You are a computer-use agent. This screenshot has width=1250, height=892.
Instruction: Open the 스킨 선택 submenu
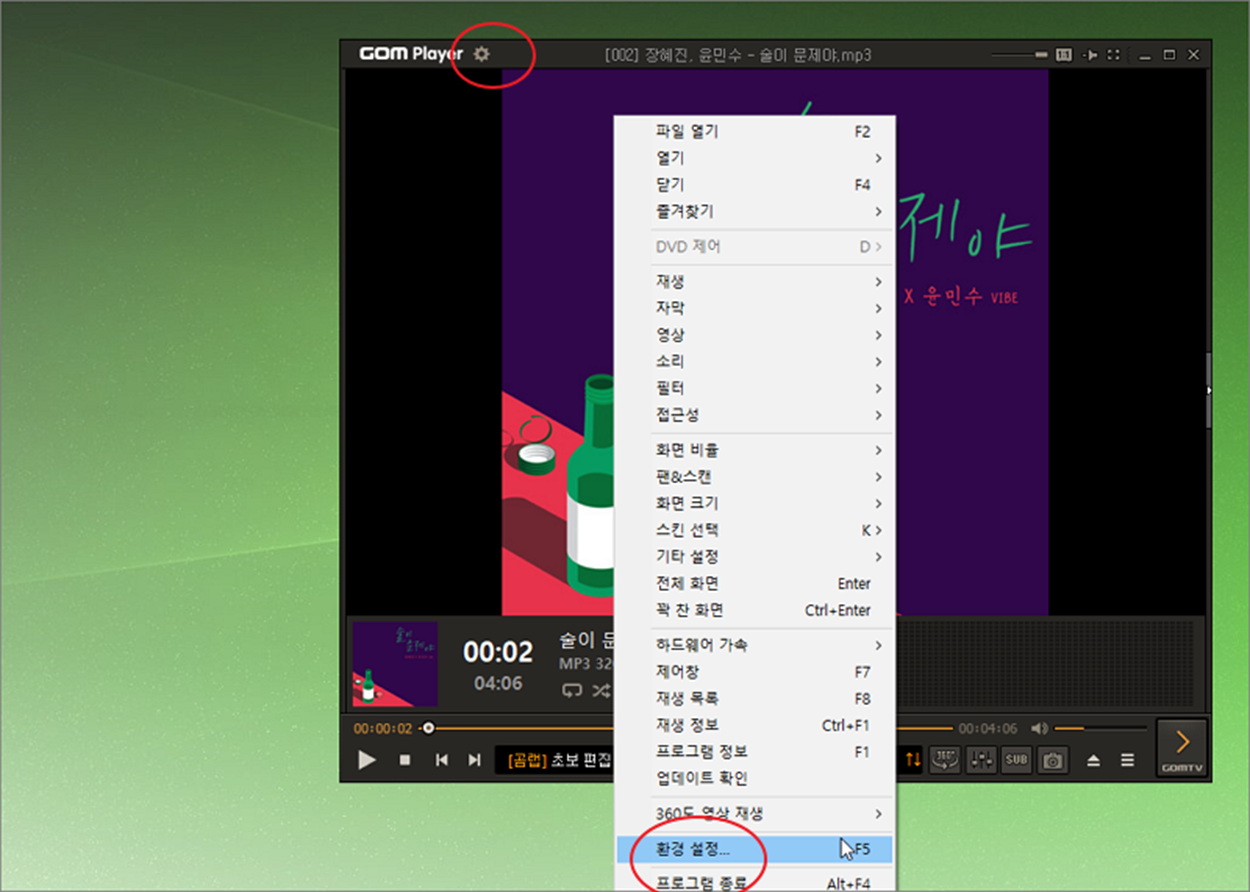754,530
